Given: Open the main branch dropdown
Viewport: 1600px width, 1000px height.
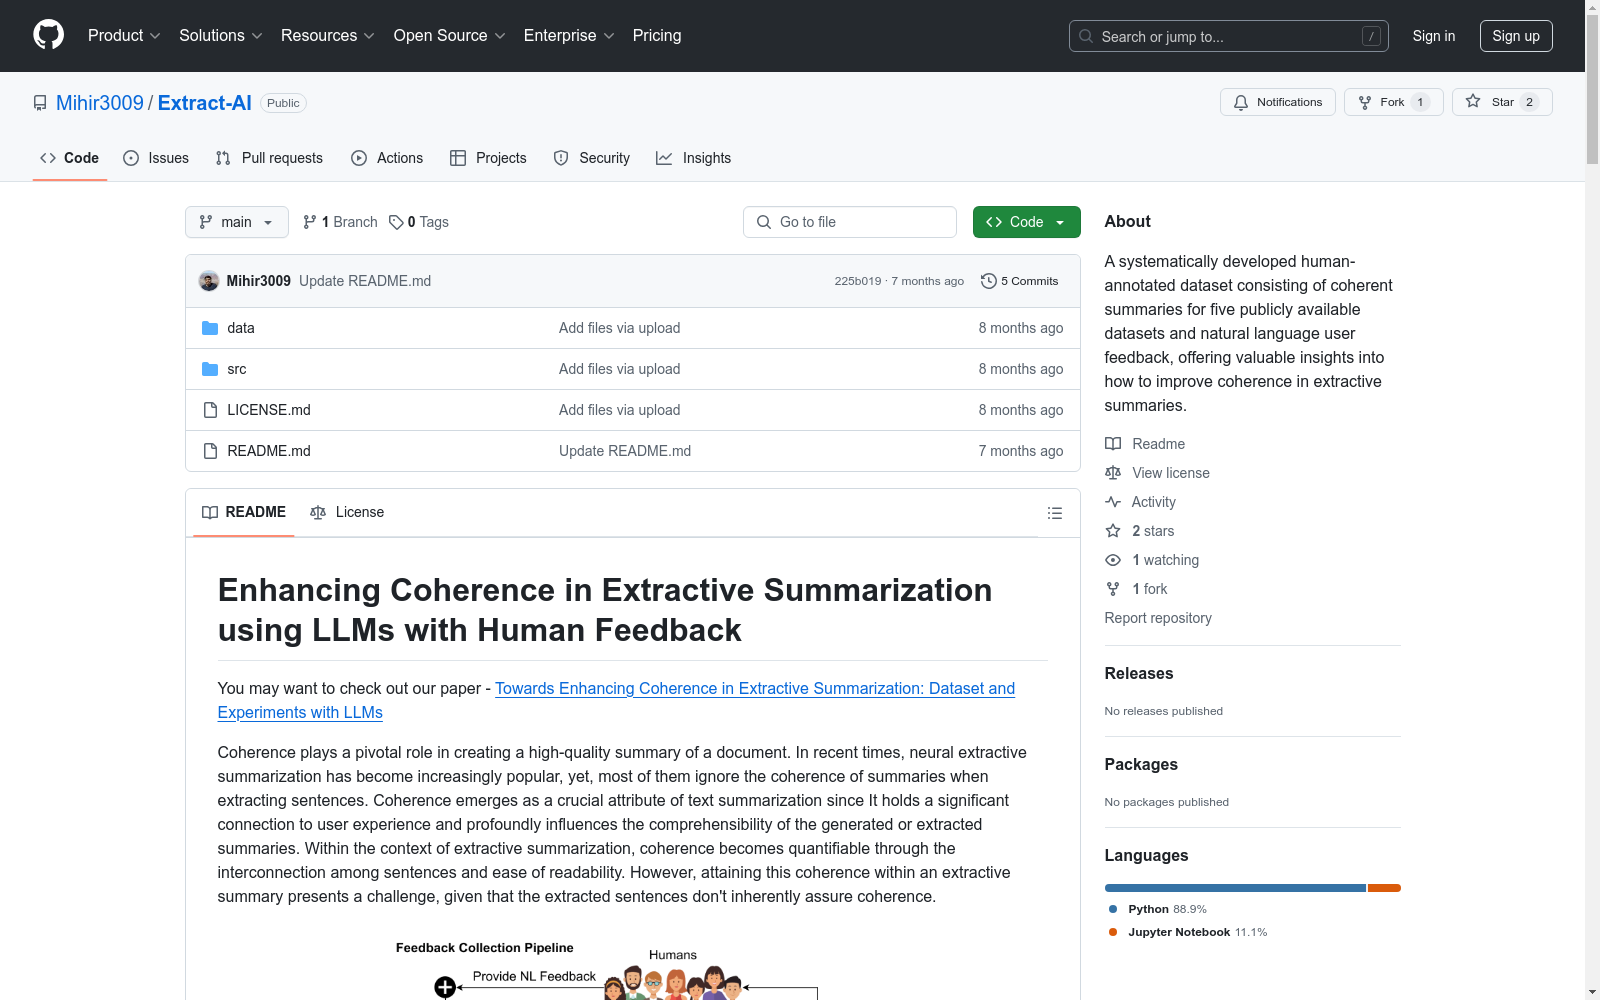Looking at the screenshot, I should (237, 222).
